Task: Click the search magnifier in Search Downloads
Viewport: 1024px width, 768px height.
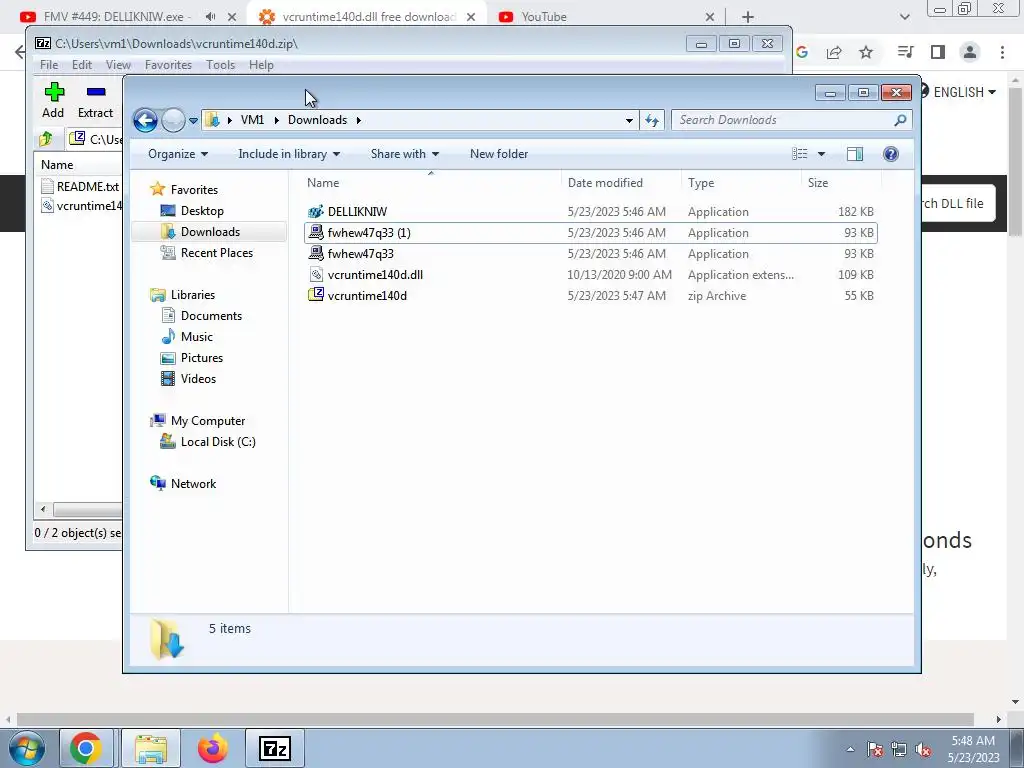Action: pyautogui.click(x=900, y=120)
